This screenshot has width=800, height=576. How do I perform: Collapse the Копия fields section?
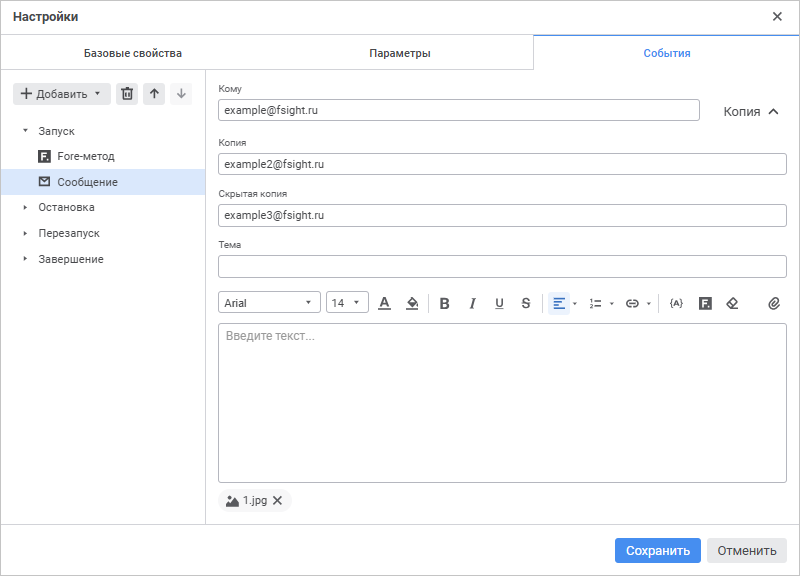[x=751, y=112]
